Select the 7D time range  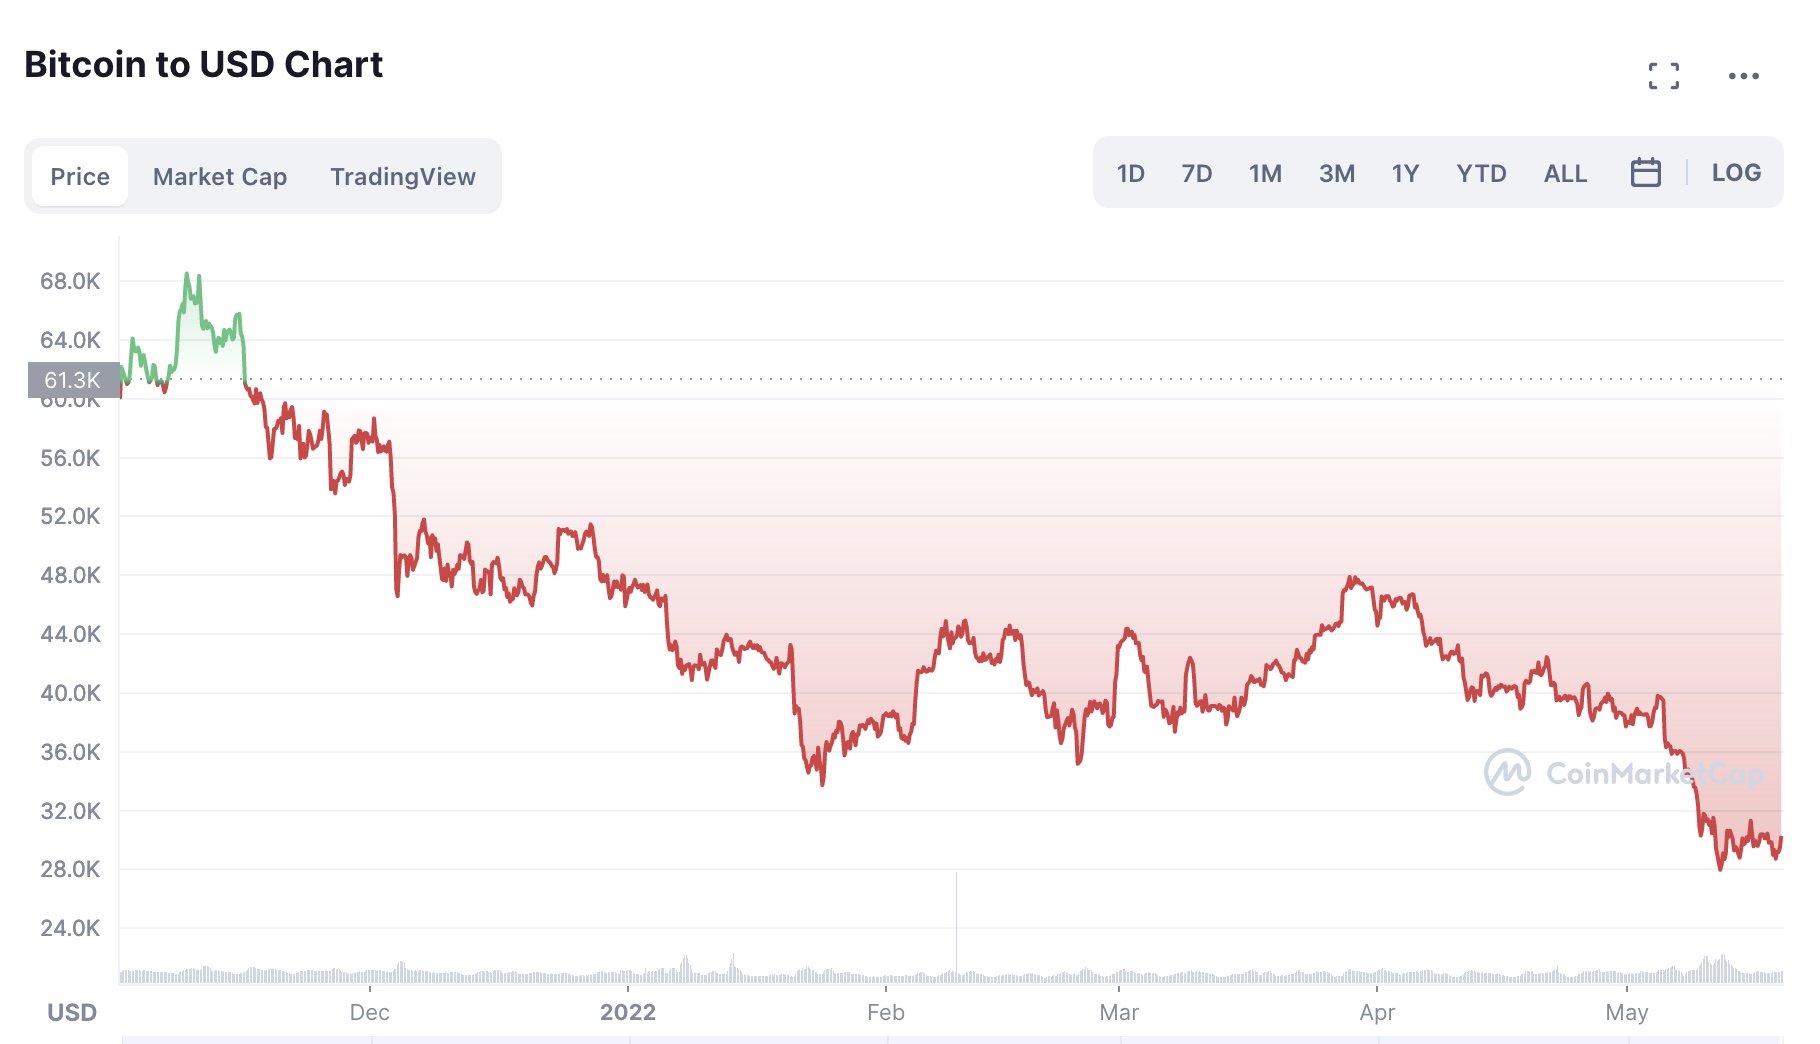click(1196, 174)
